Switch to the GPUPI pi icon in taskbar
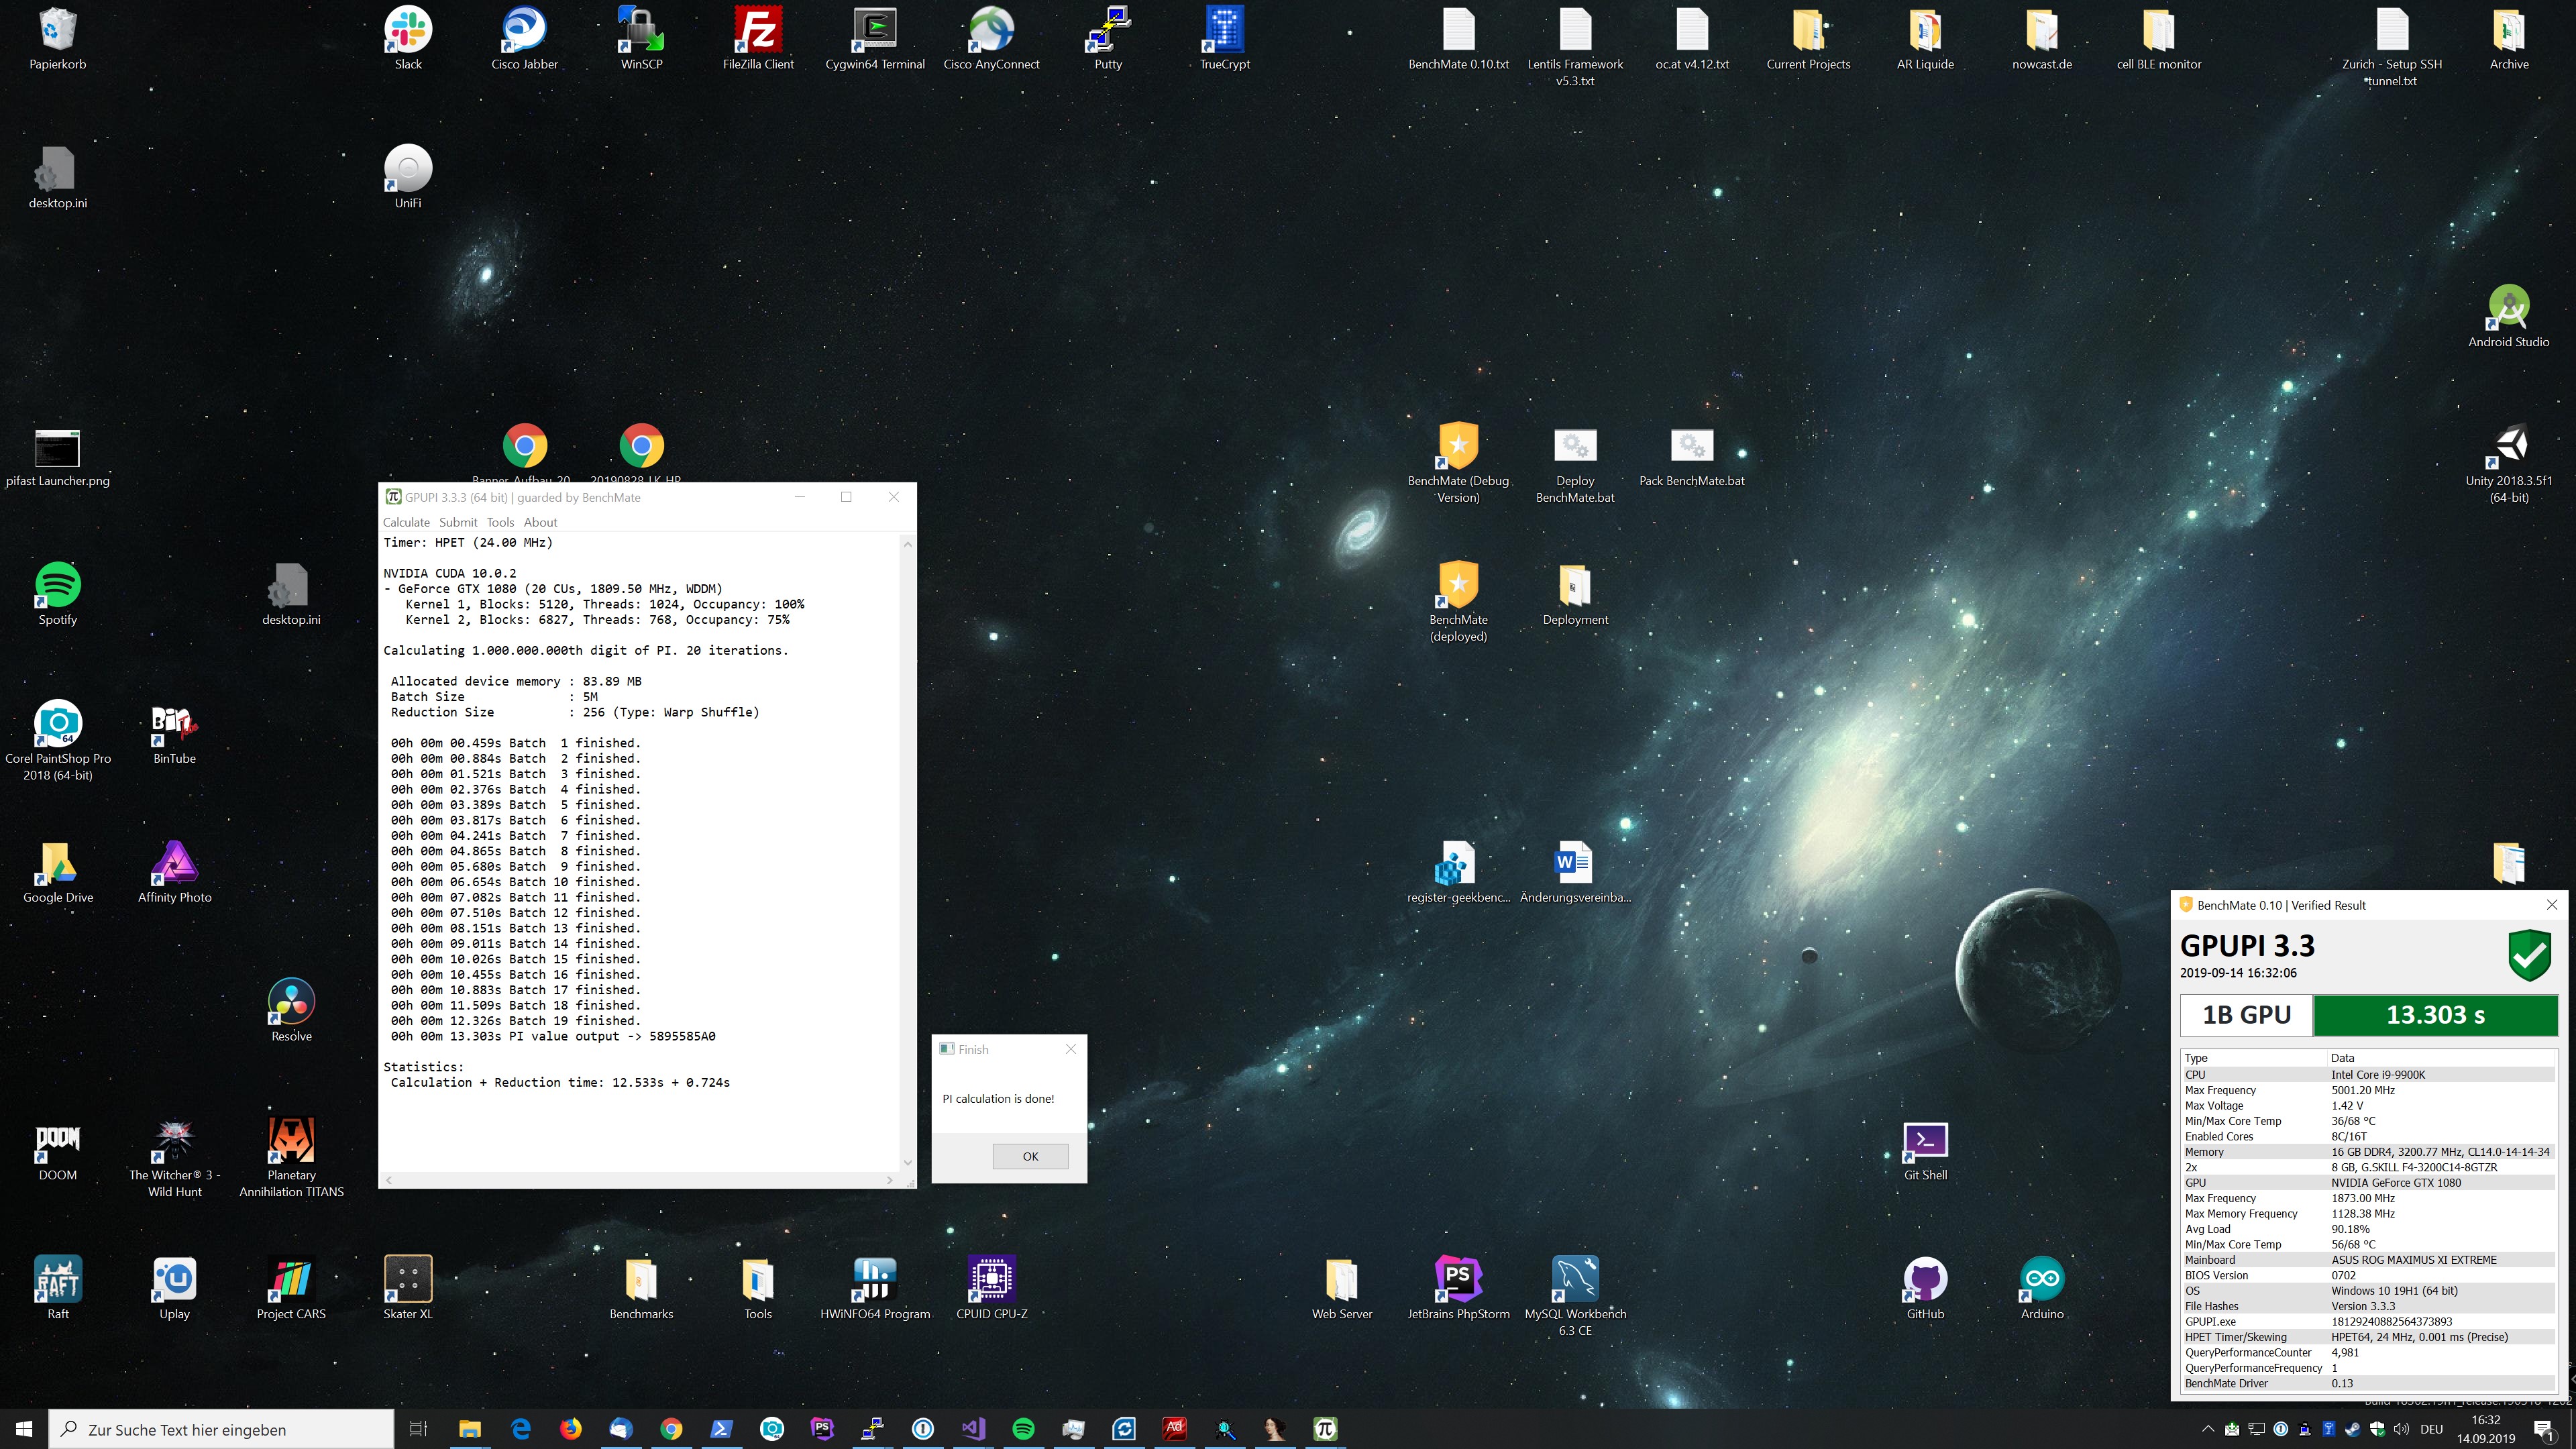The width and height of the screenshot is (2576, 1449). (1325, 1429)
